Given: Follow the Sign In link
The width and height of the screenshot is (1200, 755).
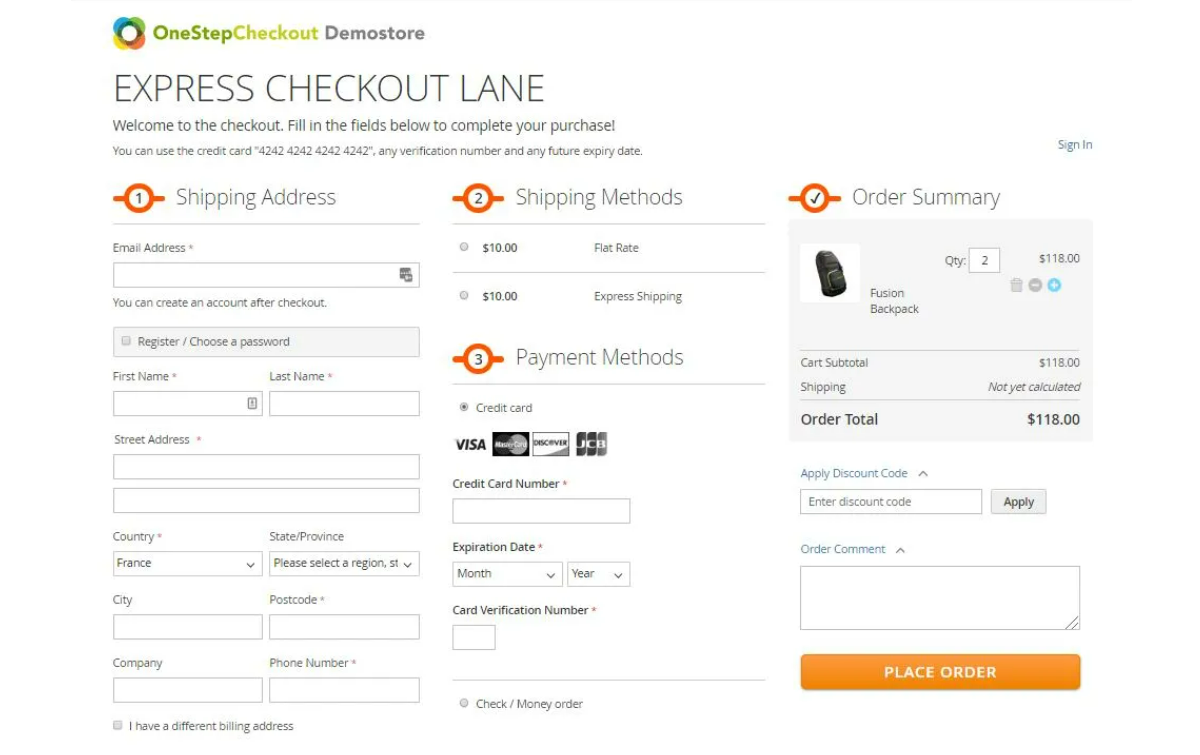Looking at the screenshot, I should click(1074, 145).
